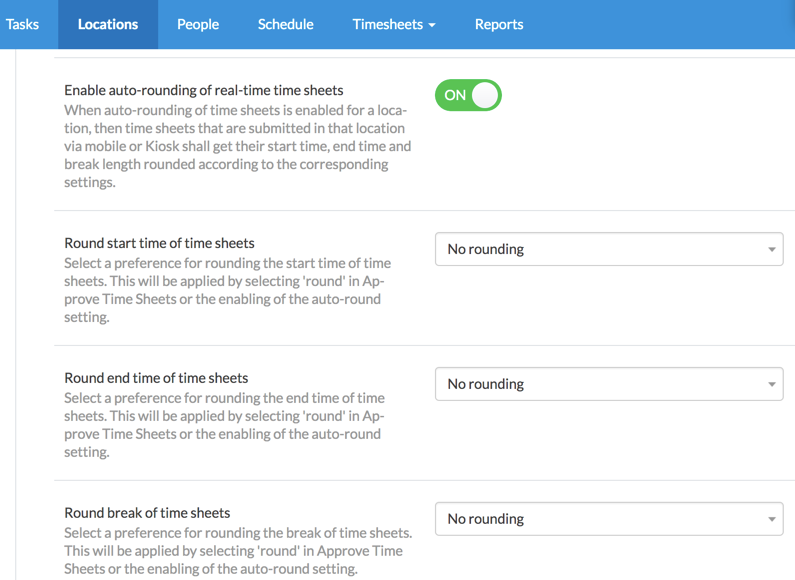Expand the Round break rounding dropdown
This screenshot has width=795, height=580.
tap(608, 519)
